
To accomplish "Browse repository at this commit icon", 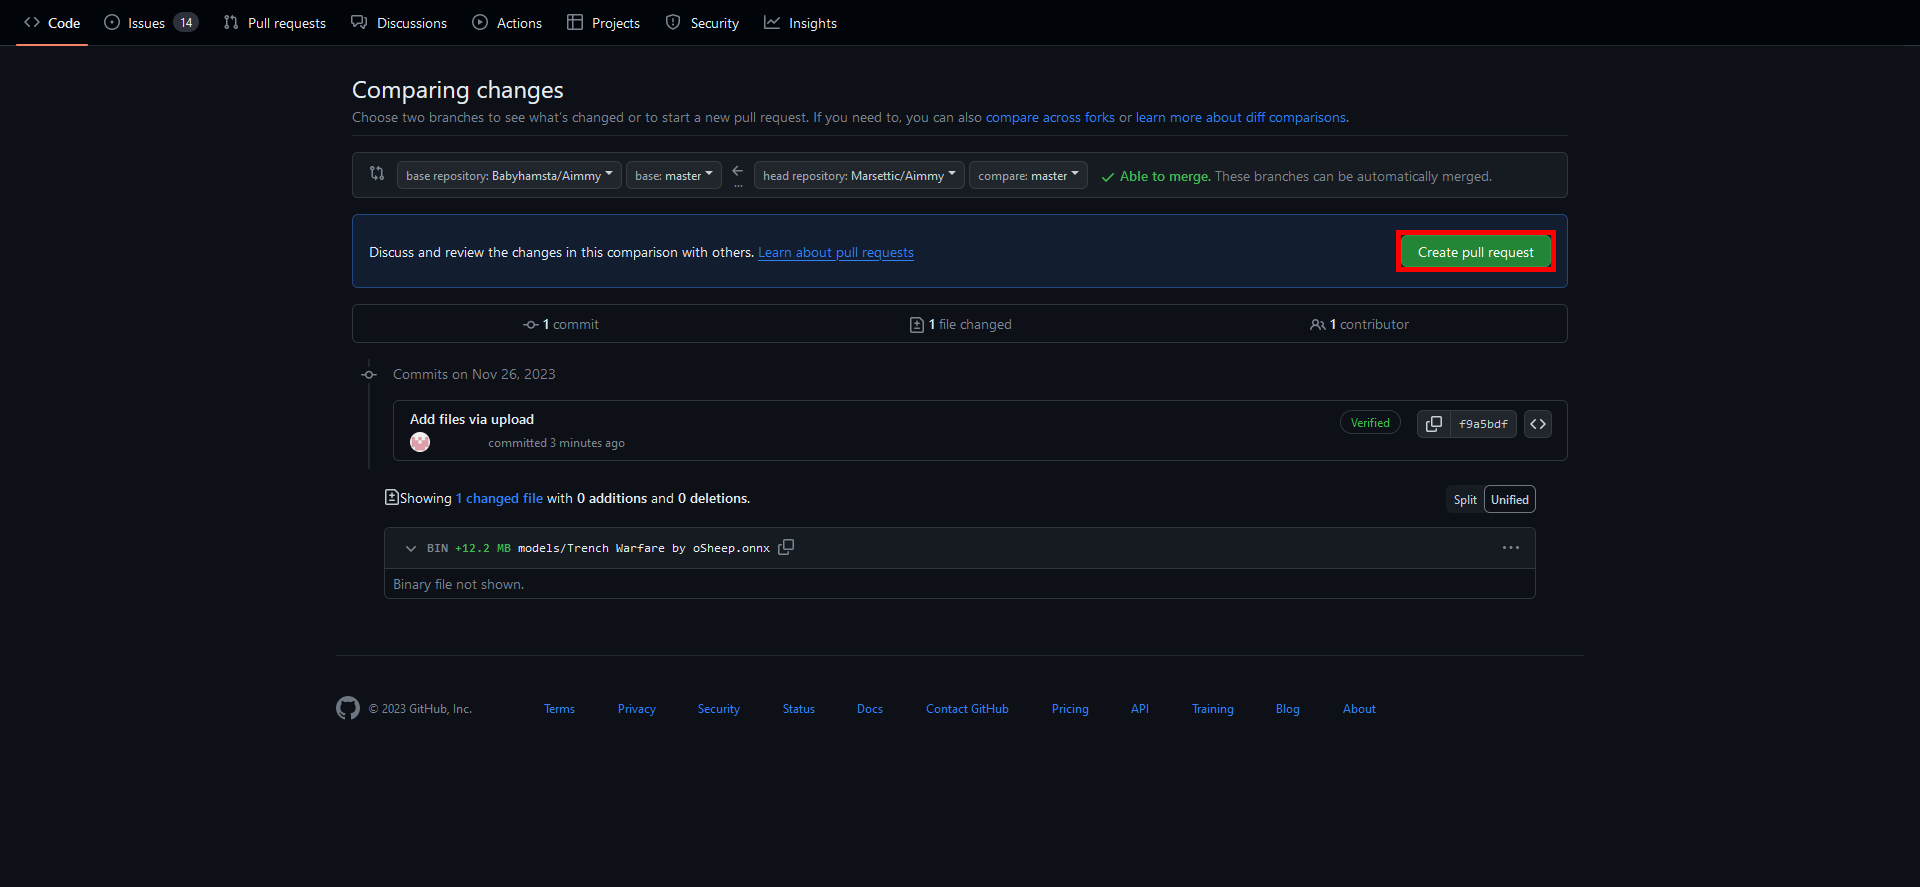I will coord(1538,424).
